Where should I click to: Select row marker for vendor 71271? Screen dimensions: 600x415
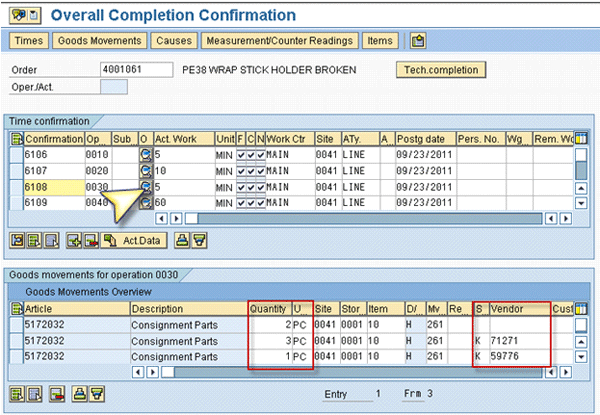[x=16, y=340]
